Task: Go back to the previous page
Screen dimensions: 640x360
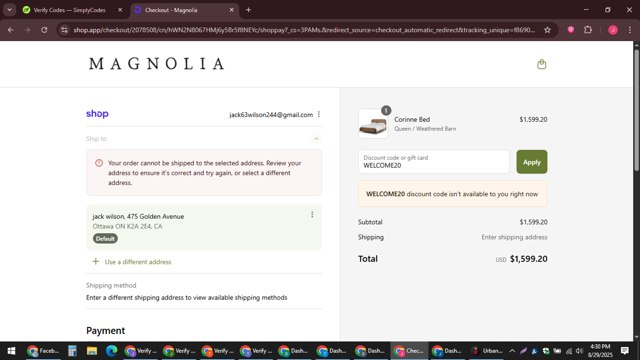Action: coord(11,30)
